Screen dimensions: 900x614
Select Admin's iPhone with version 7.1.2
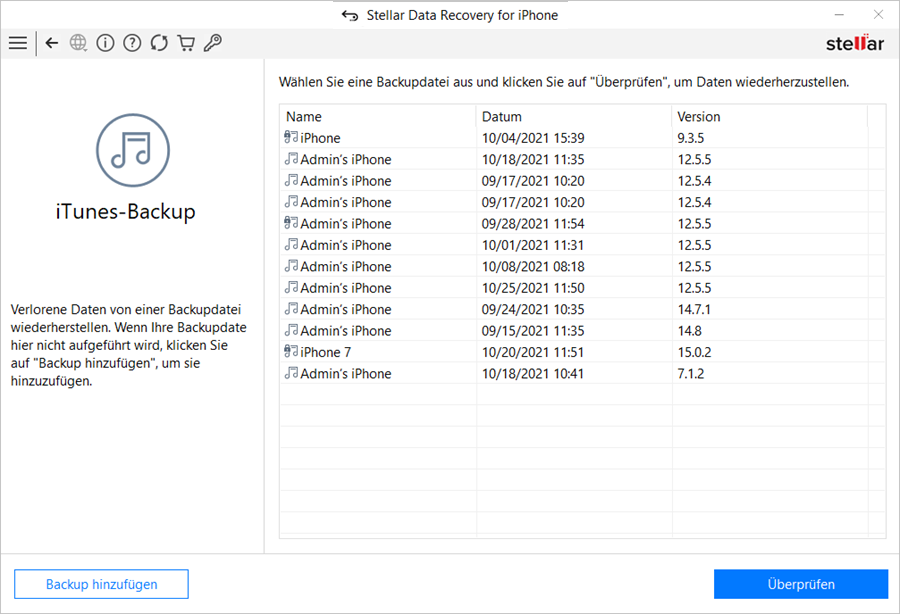click(346, 374)
